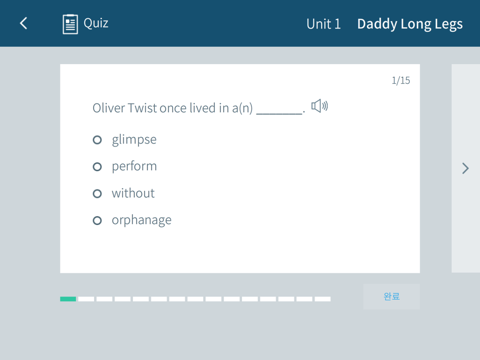This screenshot has height=360, width=480.
Task: Jump to second progress bar segment
Action: pyautogui.click(x=86, y=299)
